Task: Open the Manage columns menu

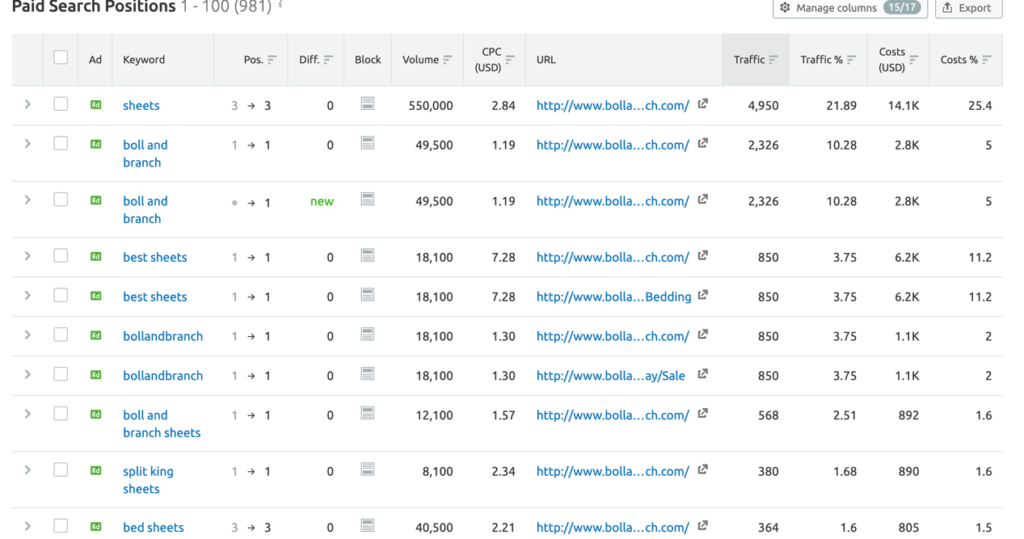Action: coord(850,8)
